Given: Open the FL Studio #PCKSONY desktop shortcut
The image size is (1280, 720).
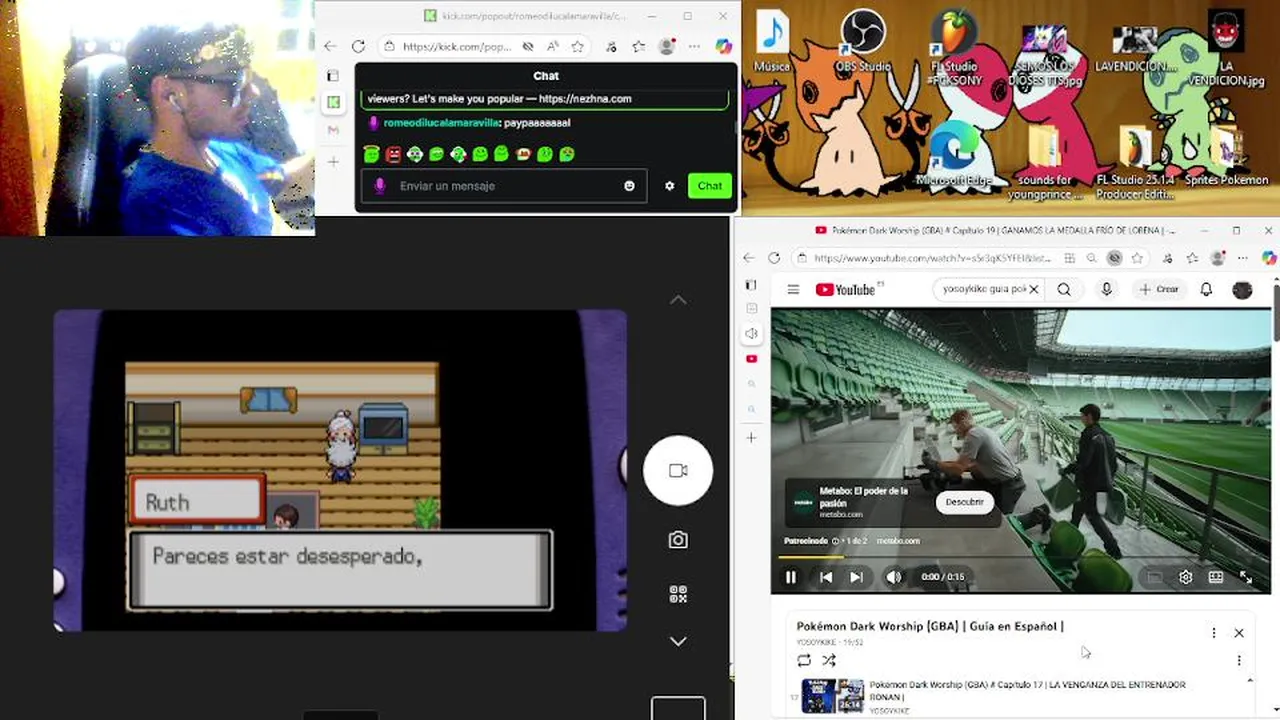Looking at the screenshot, I should pos(953,48).
